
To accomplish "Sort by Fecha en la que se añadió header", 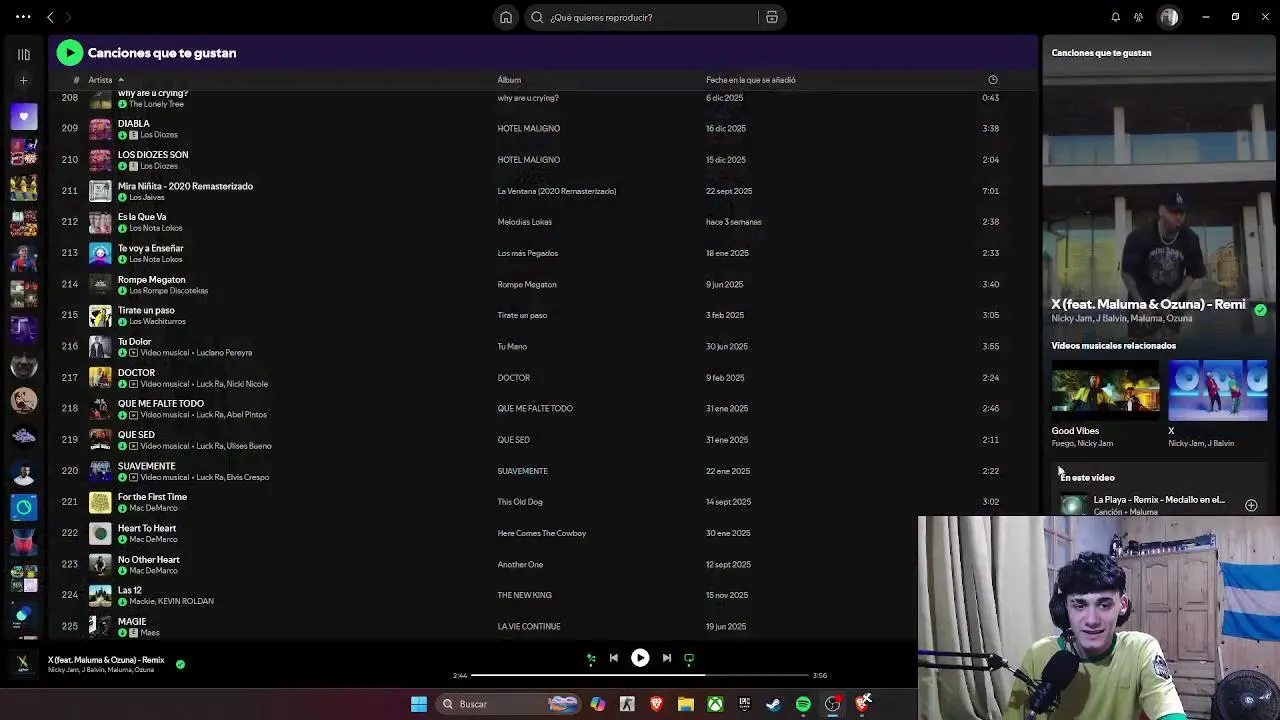I will [751, 80].
